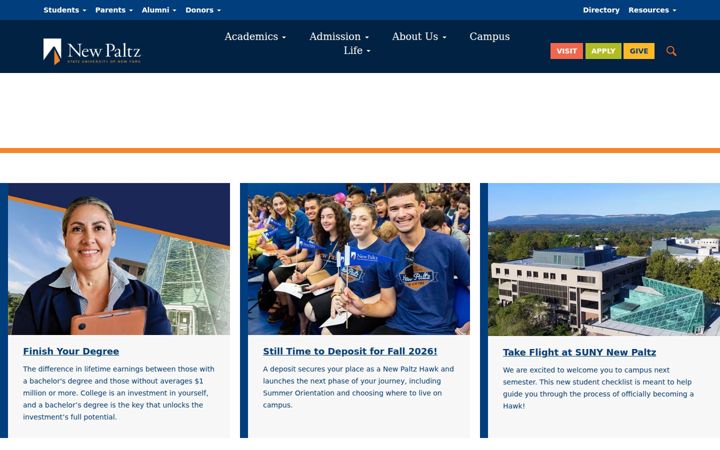Open Take Flight at SUNY New Paltz link
720x450 pixels.
pos(579,352)
